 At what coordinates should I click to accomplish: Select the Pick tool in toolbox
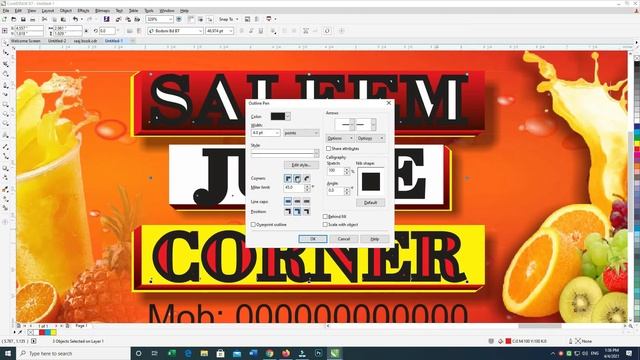coord(6,43)
